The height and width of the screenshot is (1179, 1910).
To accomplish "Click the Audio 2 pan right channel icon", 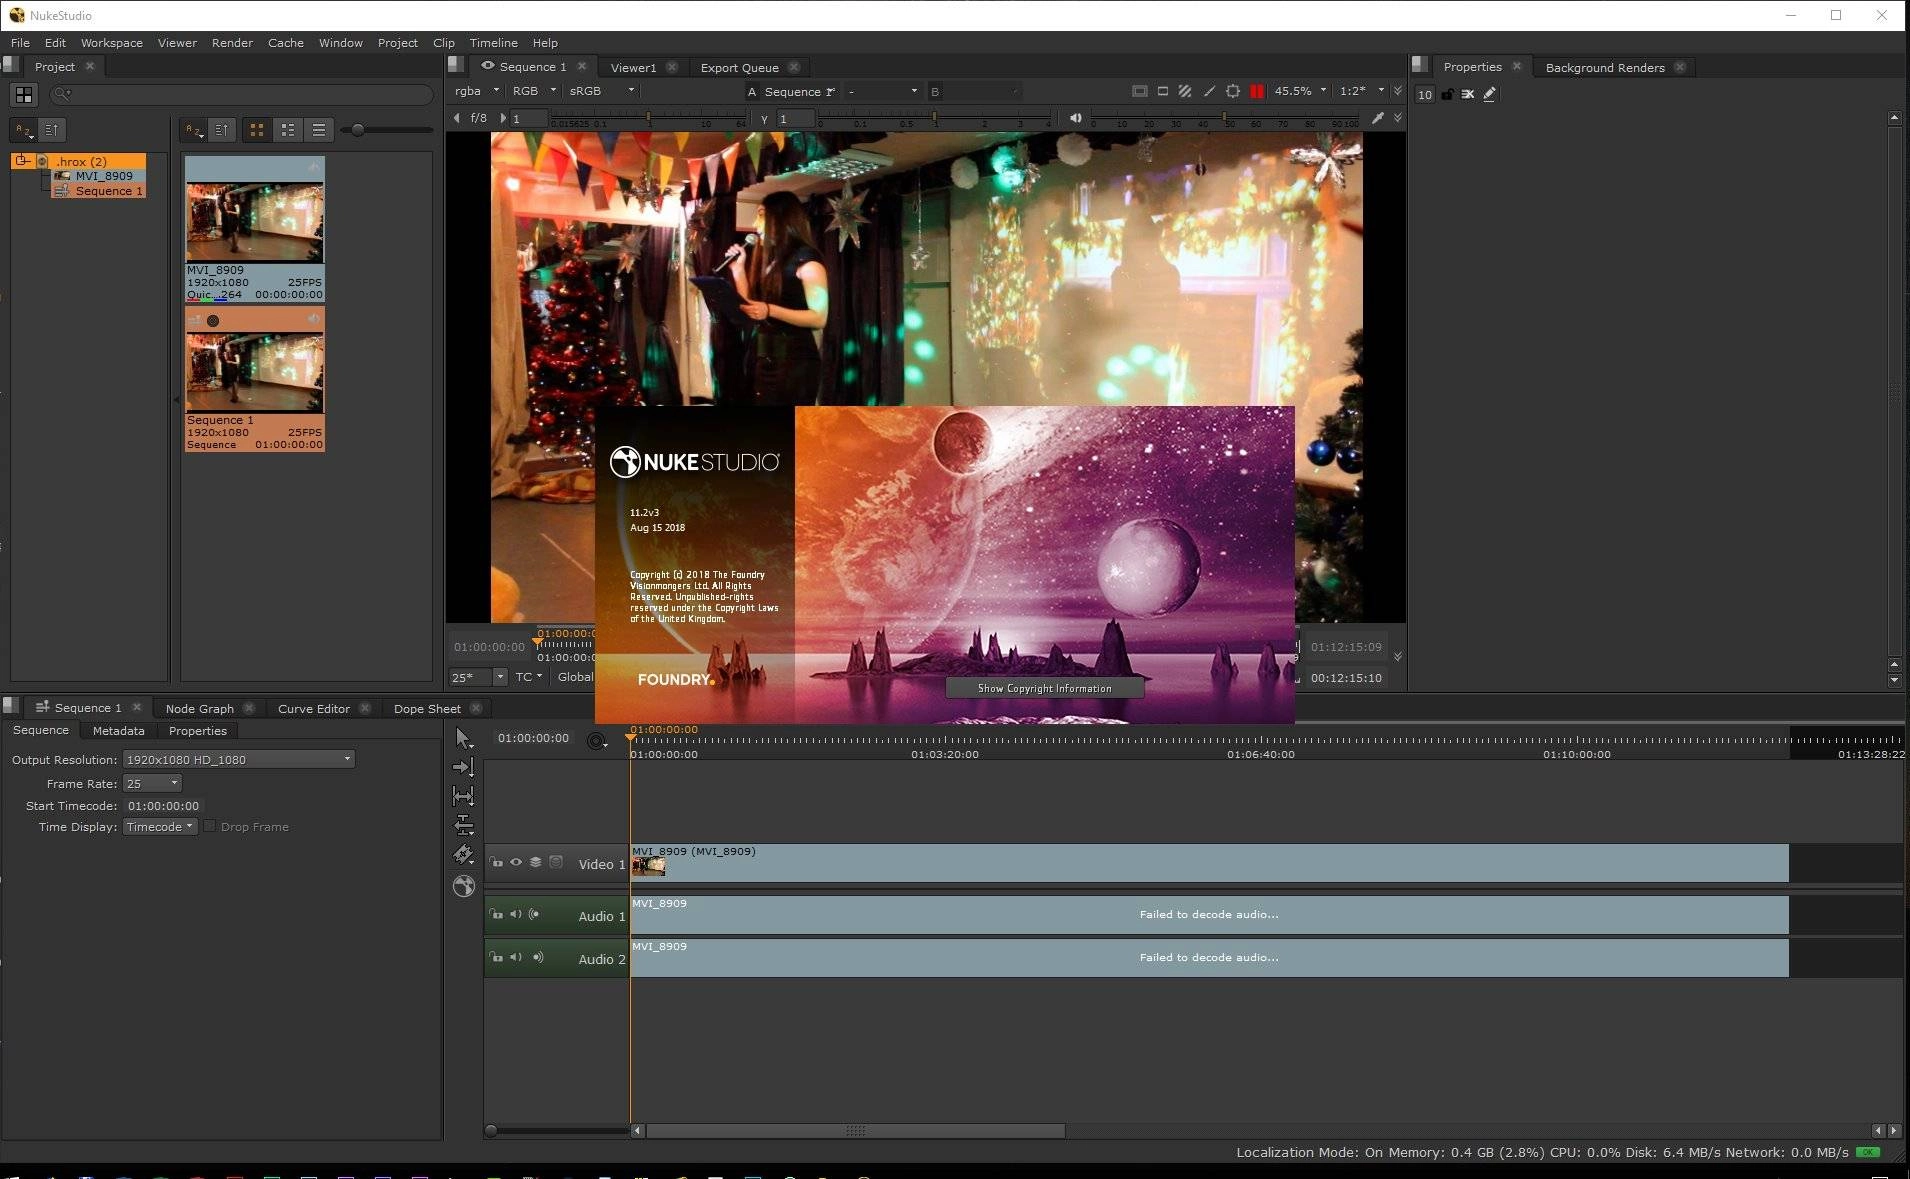I will 538,957.
